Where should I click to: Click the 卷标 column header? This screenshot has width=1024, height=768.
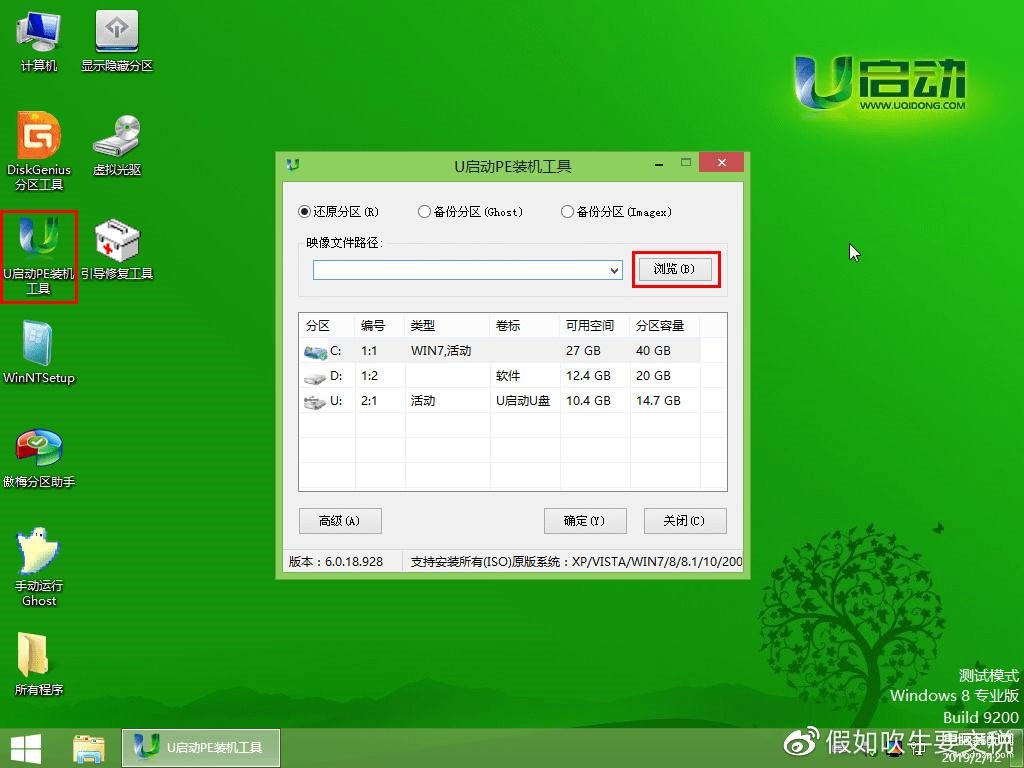click(x=525, y=325)
